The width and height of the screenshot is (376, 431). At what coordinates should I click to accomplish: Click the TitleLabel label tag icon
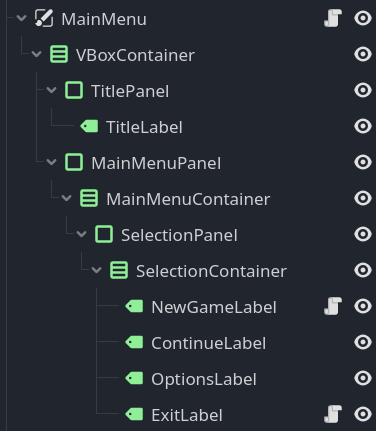click(x=89, y=126)
